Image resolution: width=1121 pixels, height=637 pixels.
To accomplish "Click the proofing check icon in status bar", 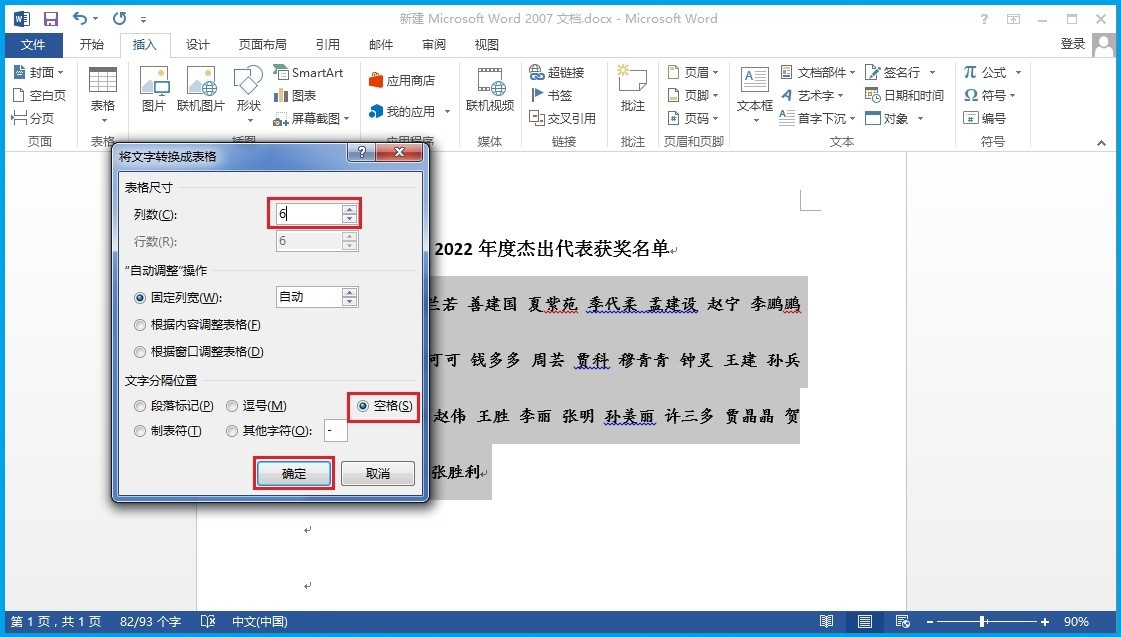I will coord(208,621).
